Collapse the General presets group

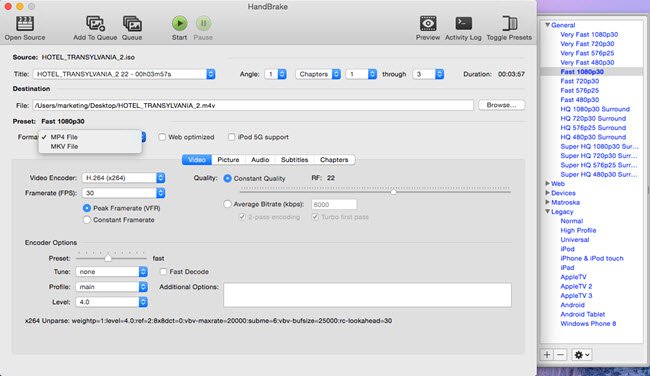pyautogui.click(x=547, y=25)
